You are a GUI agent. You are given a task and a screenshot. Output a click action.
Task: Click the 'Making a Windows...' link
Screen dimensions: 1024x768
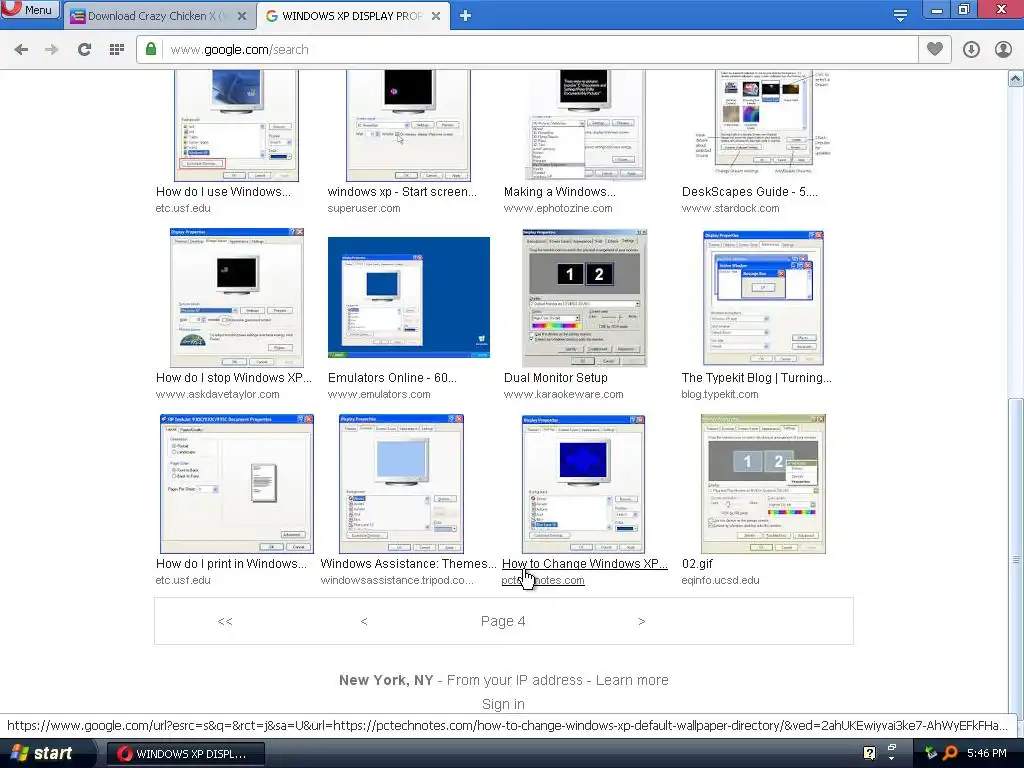(560, 192)
